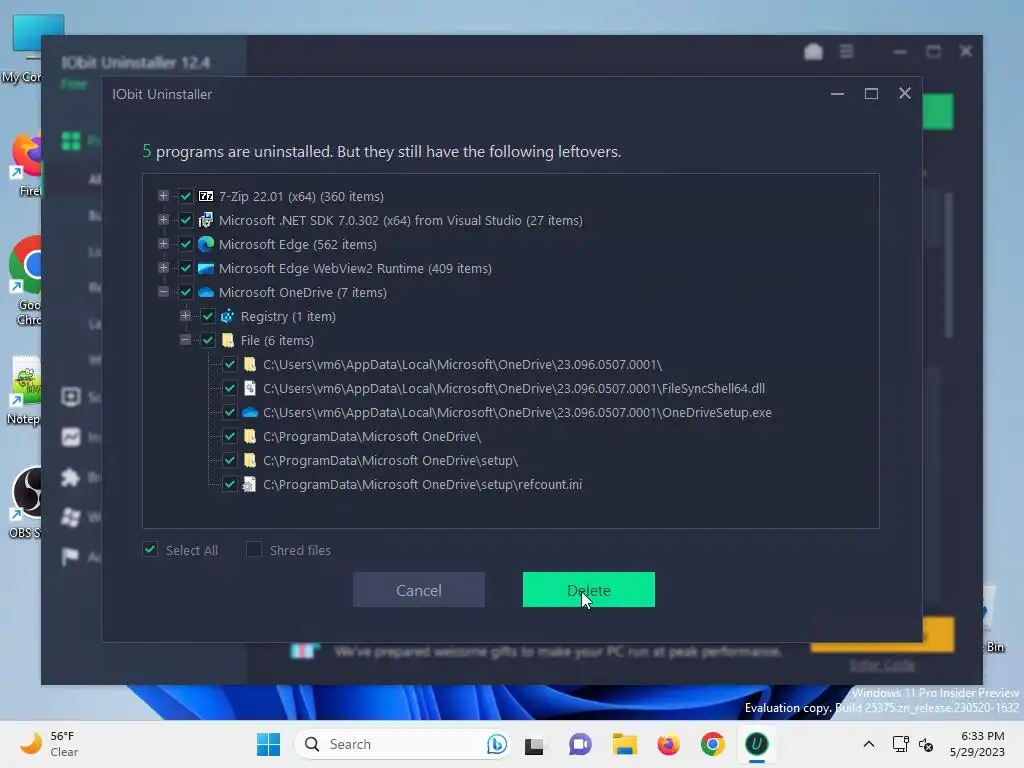Uncheck Microsoft Edge WebView2 Runtime checkbox
Screen dimensions: 1024x768
185,268
